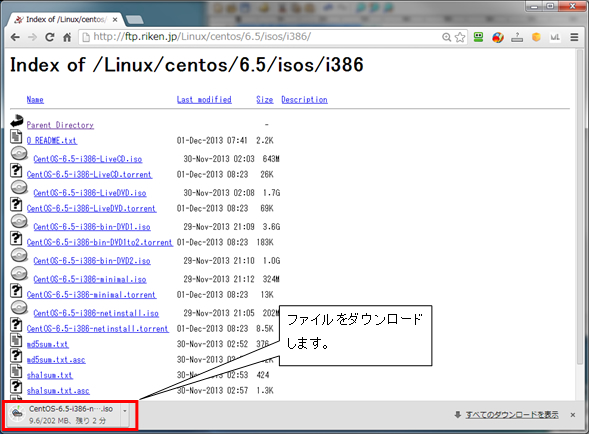Open CentOS-6.5-i386-LiveCD.torrent link
The height and width of the screenshot is (434, 589).
[89, 175]
